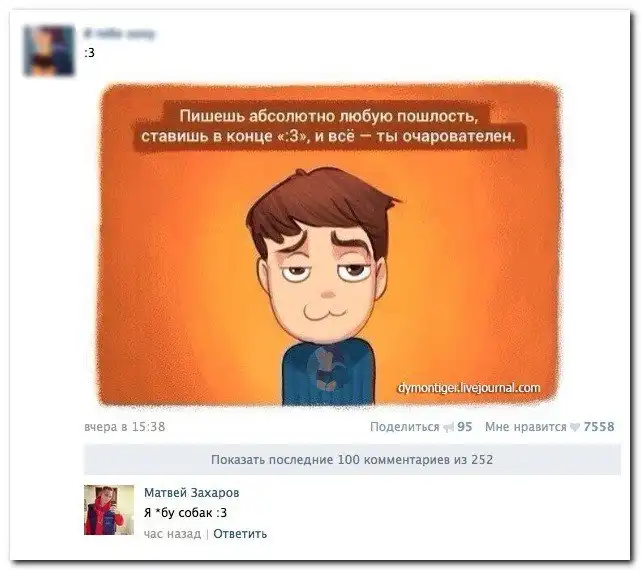Open the 7558 likes counter
The width and height of the screenshot is (641, 571).
tap(598, 427)
